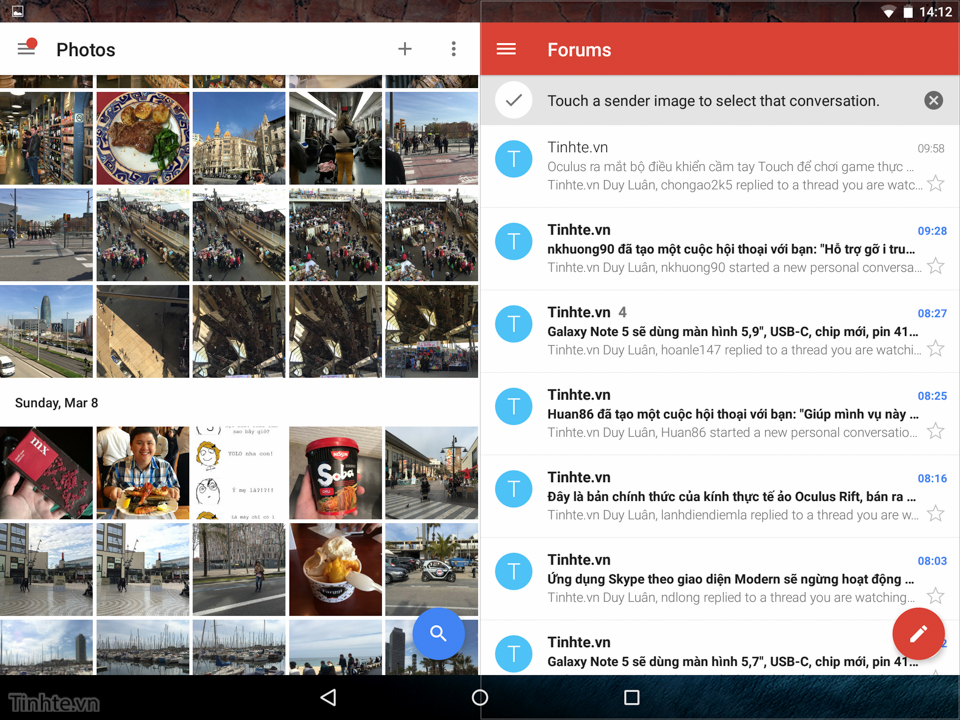
Task: Open the ice cream cup photo
Action: coord(336,569)
